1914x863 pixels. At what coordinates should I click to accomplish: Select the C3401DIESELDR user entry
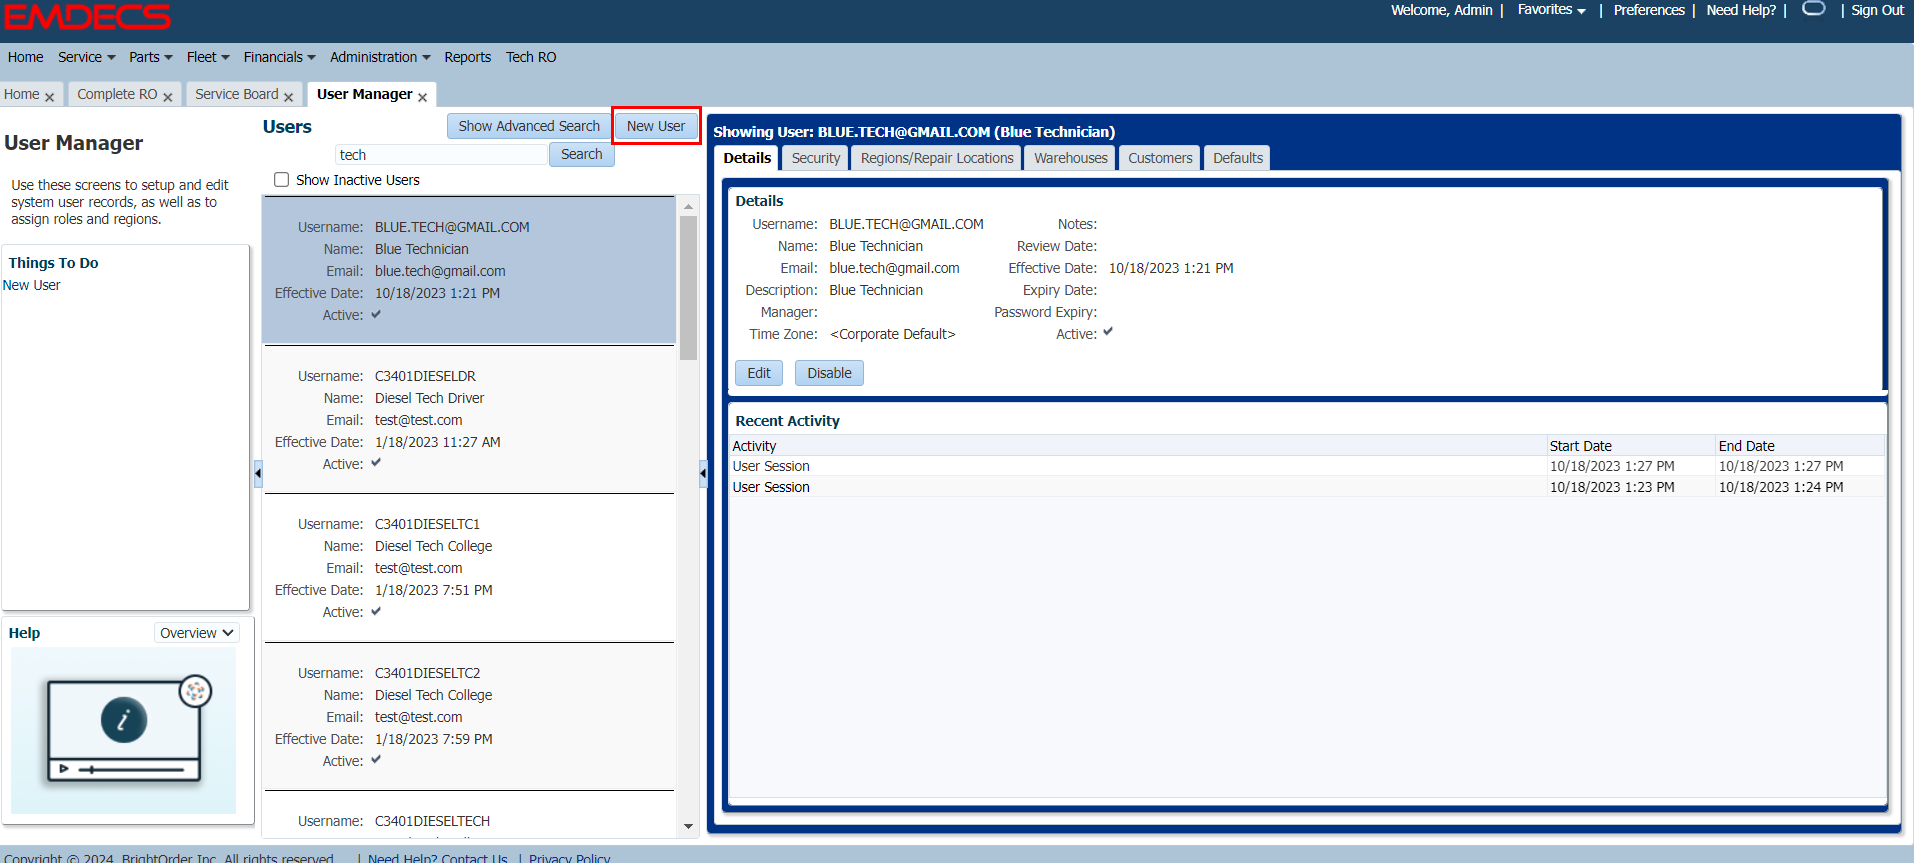(469, 419)
